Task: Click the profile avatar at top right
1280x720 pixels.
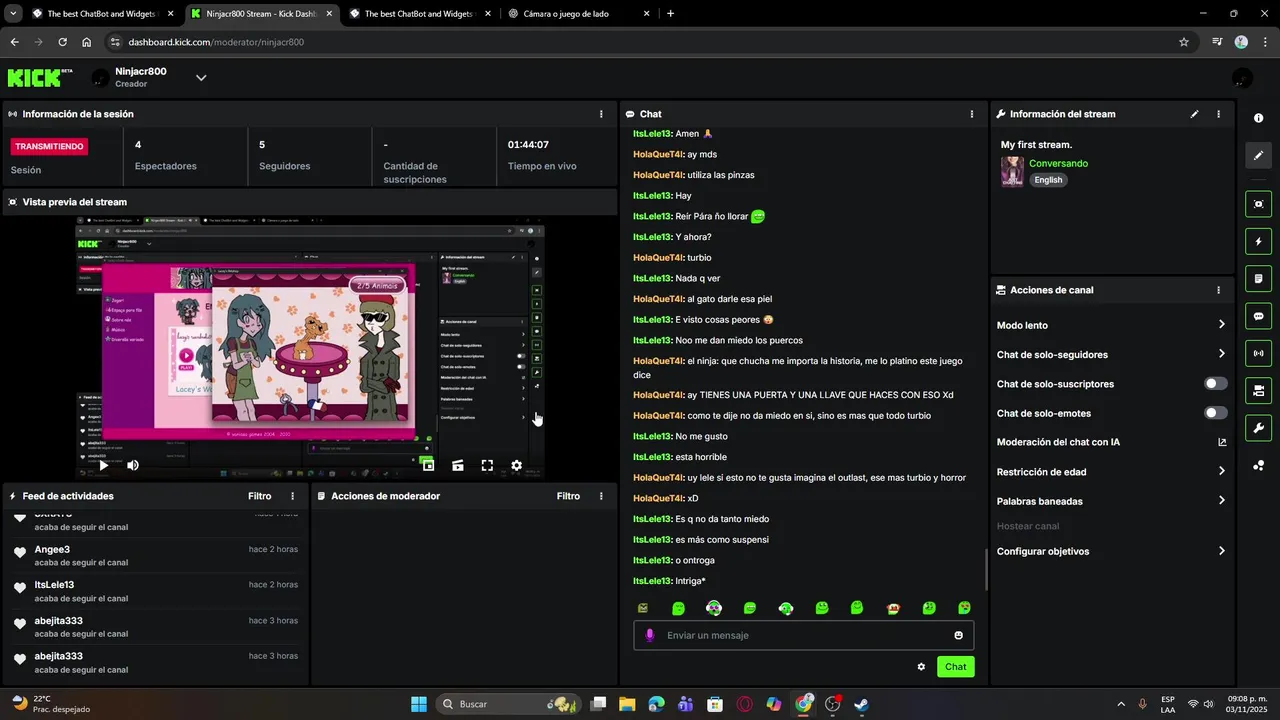Action: (1242, 78)
